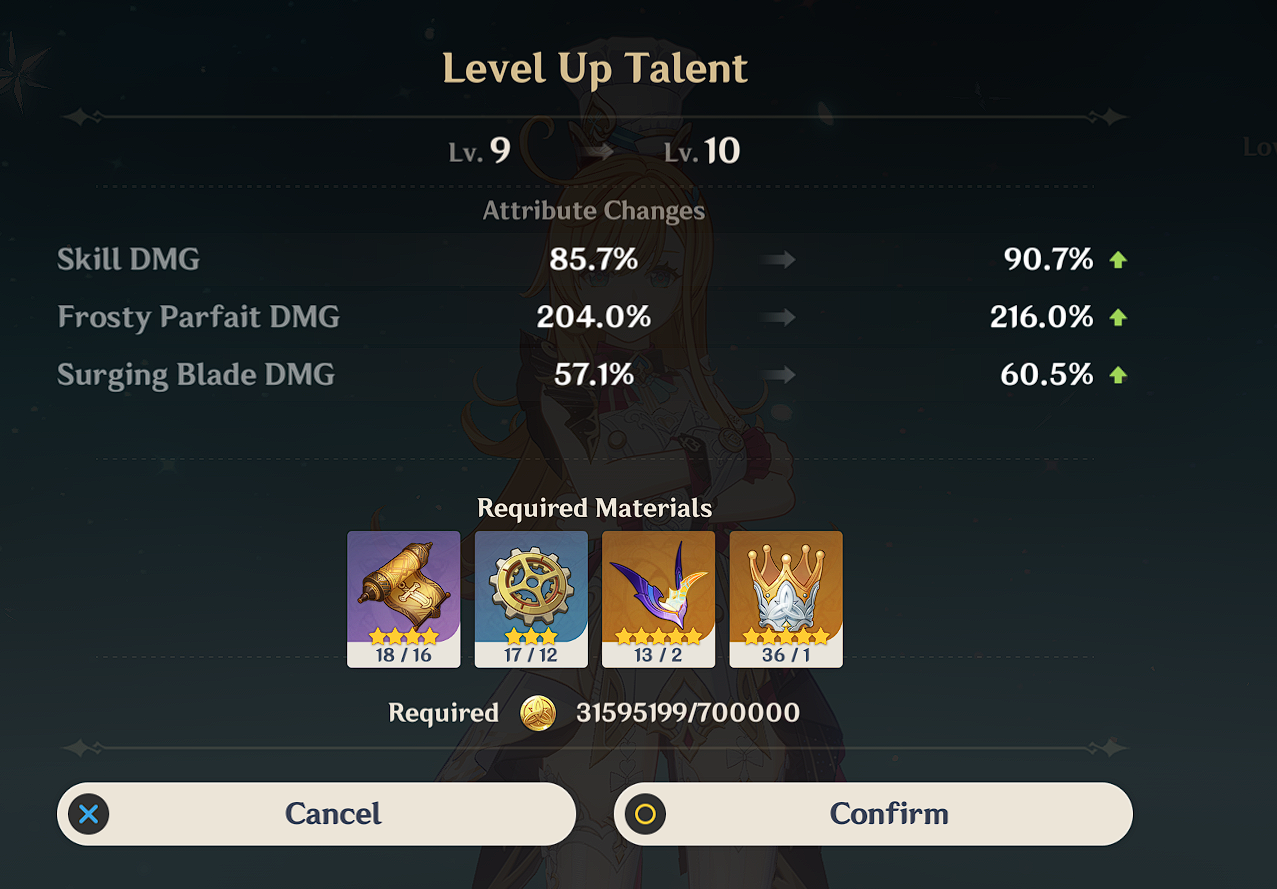The width and height of the screenshot is (1277, 889).
Task: Click the Lv. 10 target level
Action: [702, 151]
